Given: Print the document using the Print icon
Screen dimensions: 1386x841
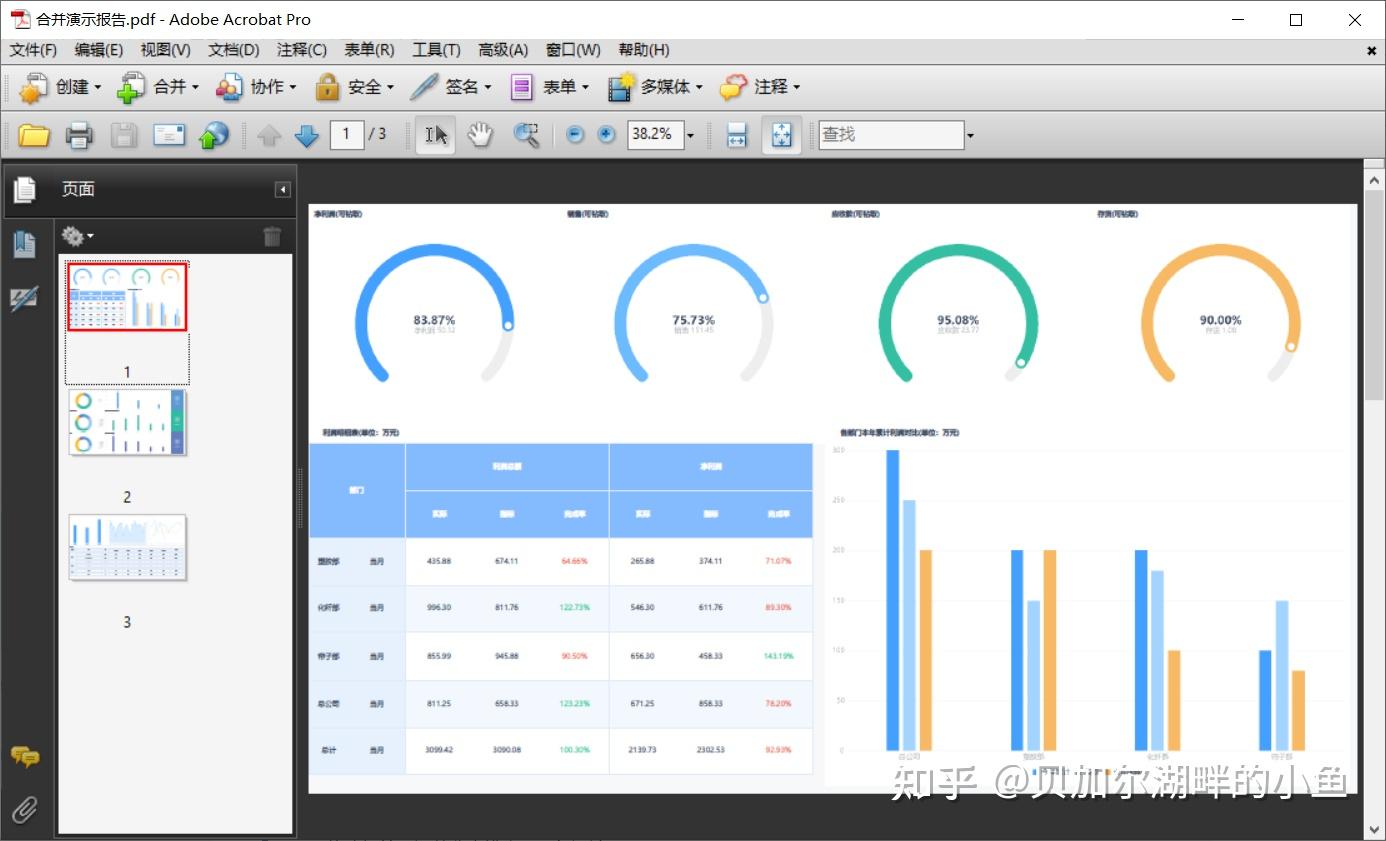Looking at the screenshot, I should tap(78, 134).
